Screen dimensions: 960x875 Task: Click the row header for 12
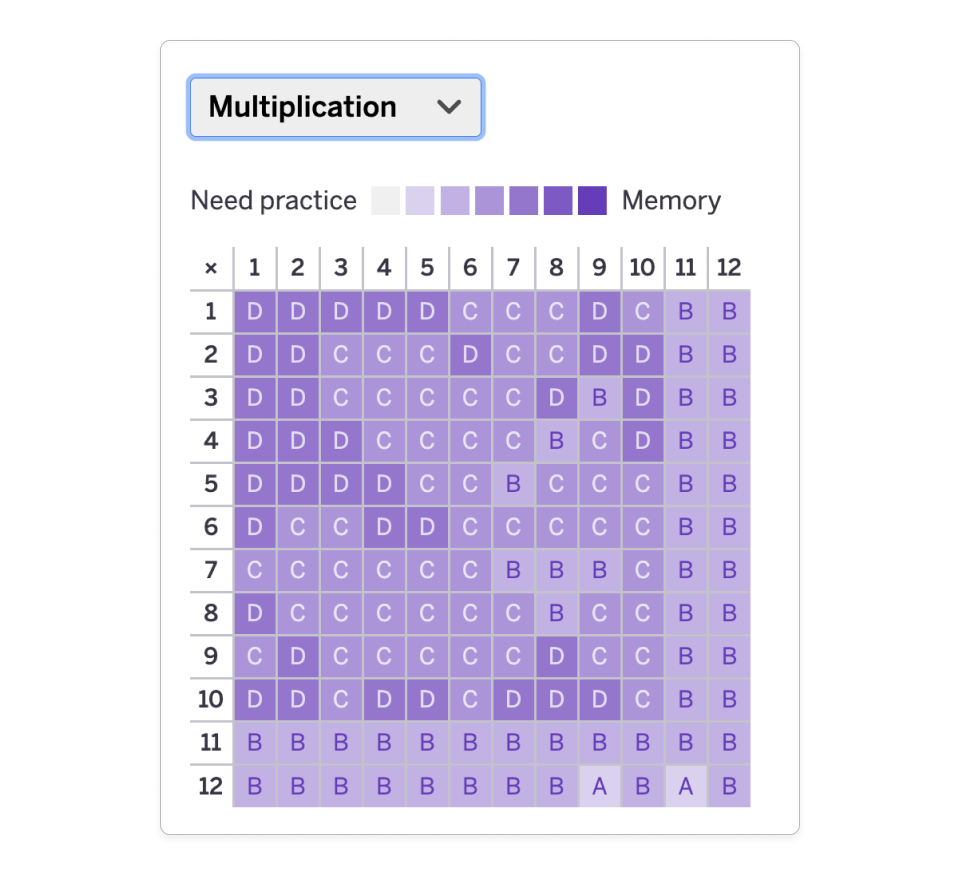pos(210,785)
